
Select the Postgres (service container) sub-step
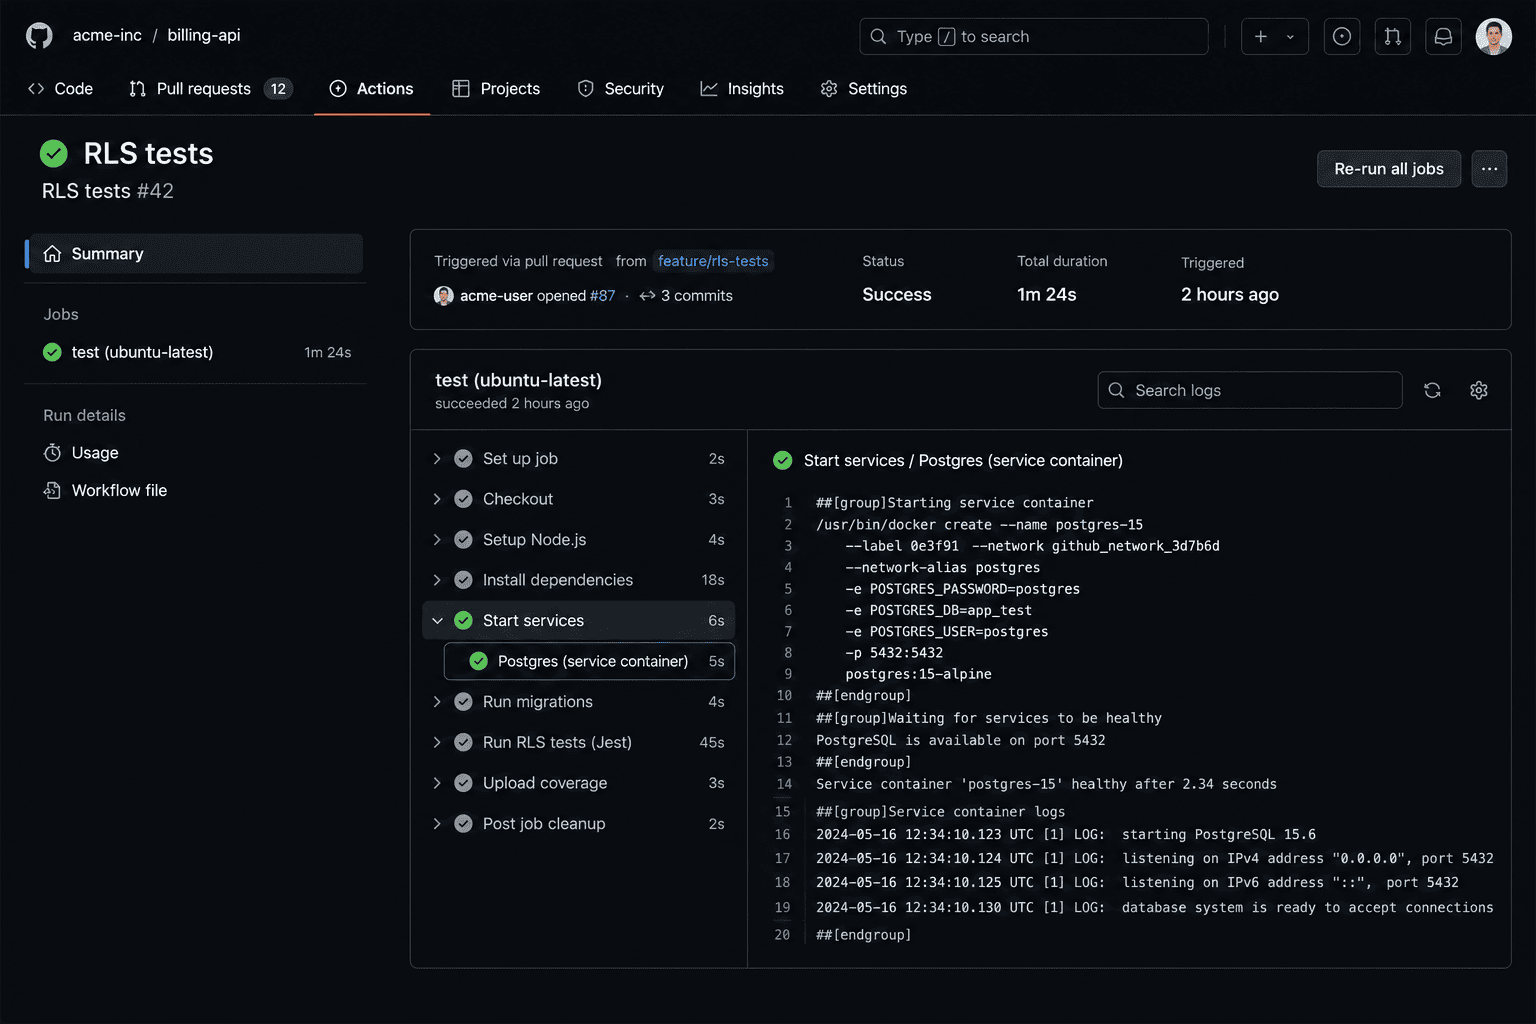pos(589,661)
